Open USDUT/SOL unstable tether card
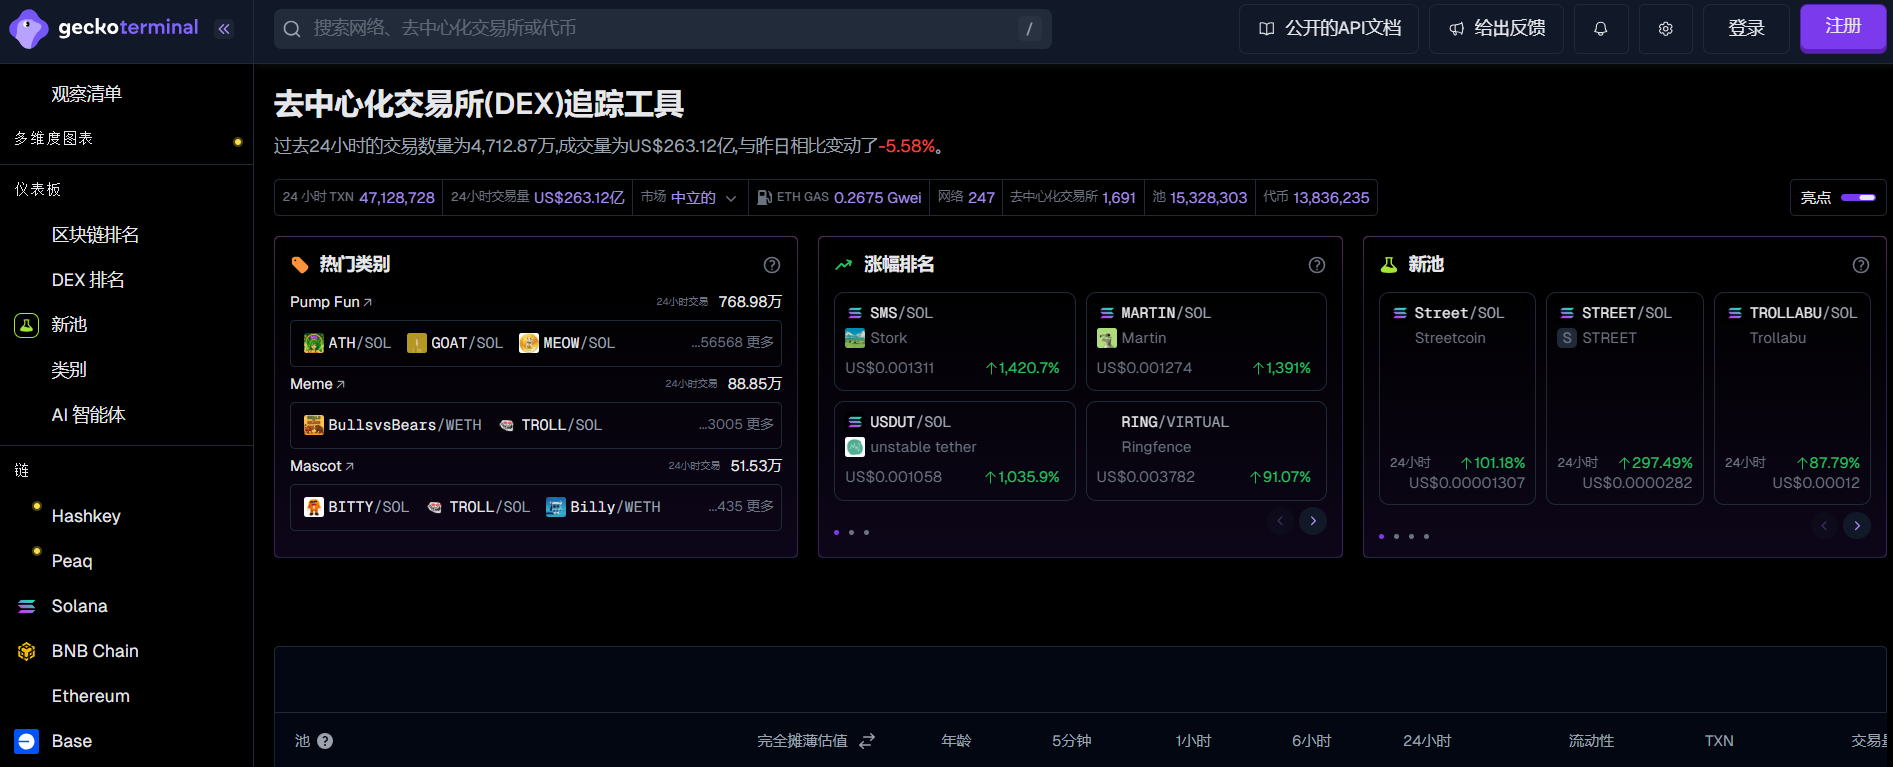 (x=954, y=451)
